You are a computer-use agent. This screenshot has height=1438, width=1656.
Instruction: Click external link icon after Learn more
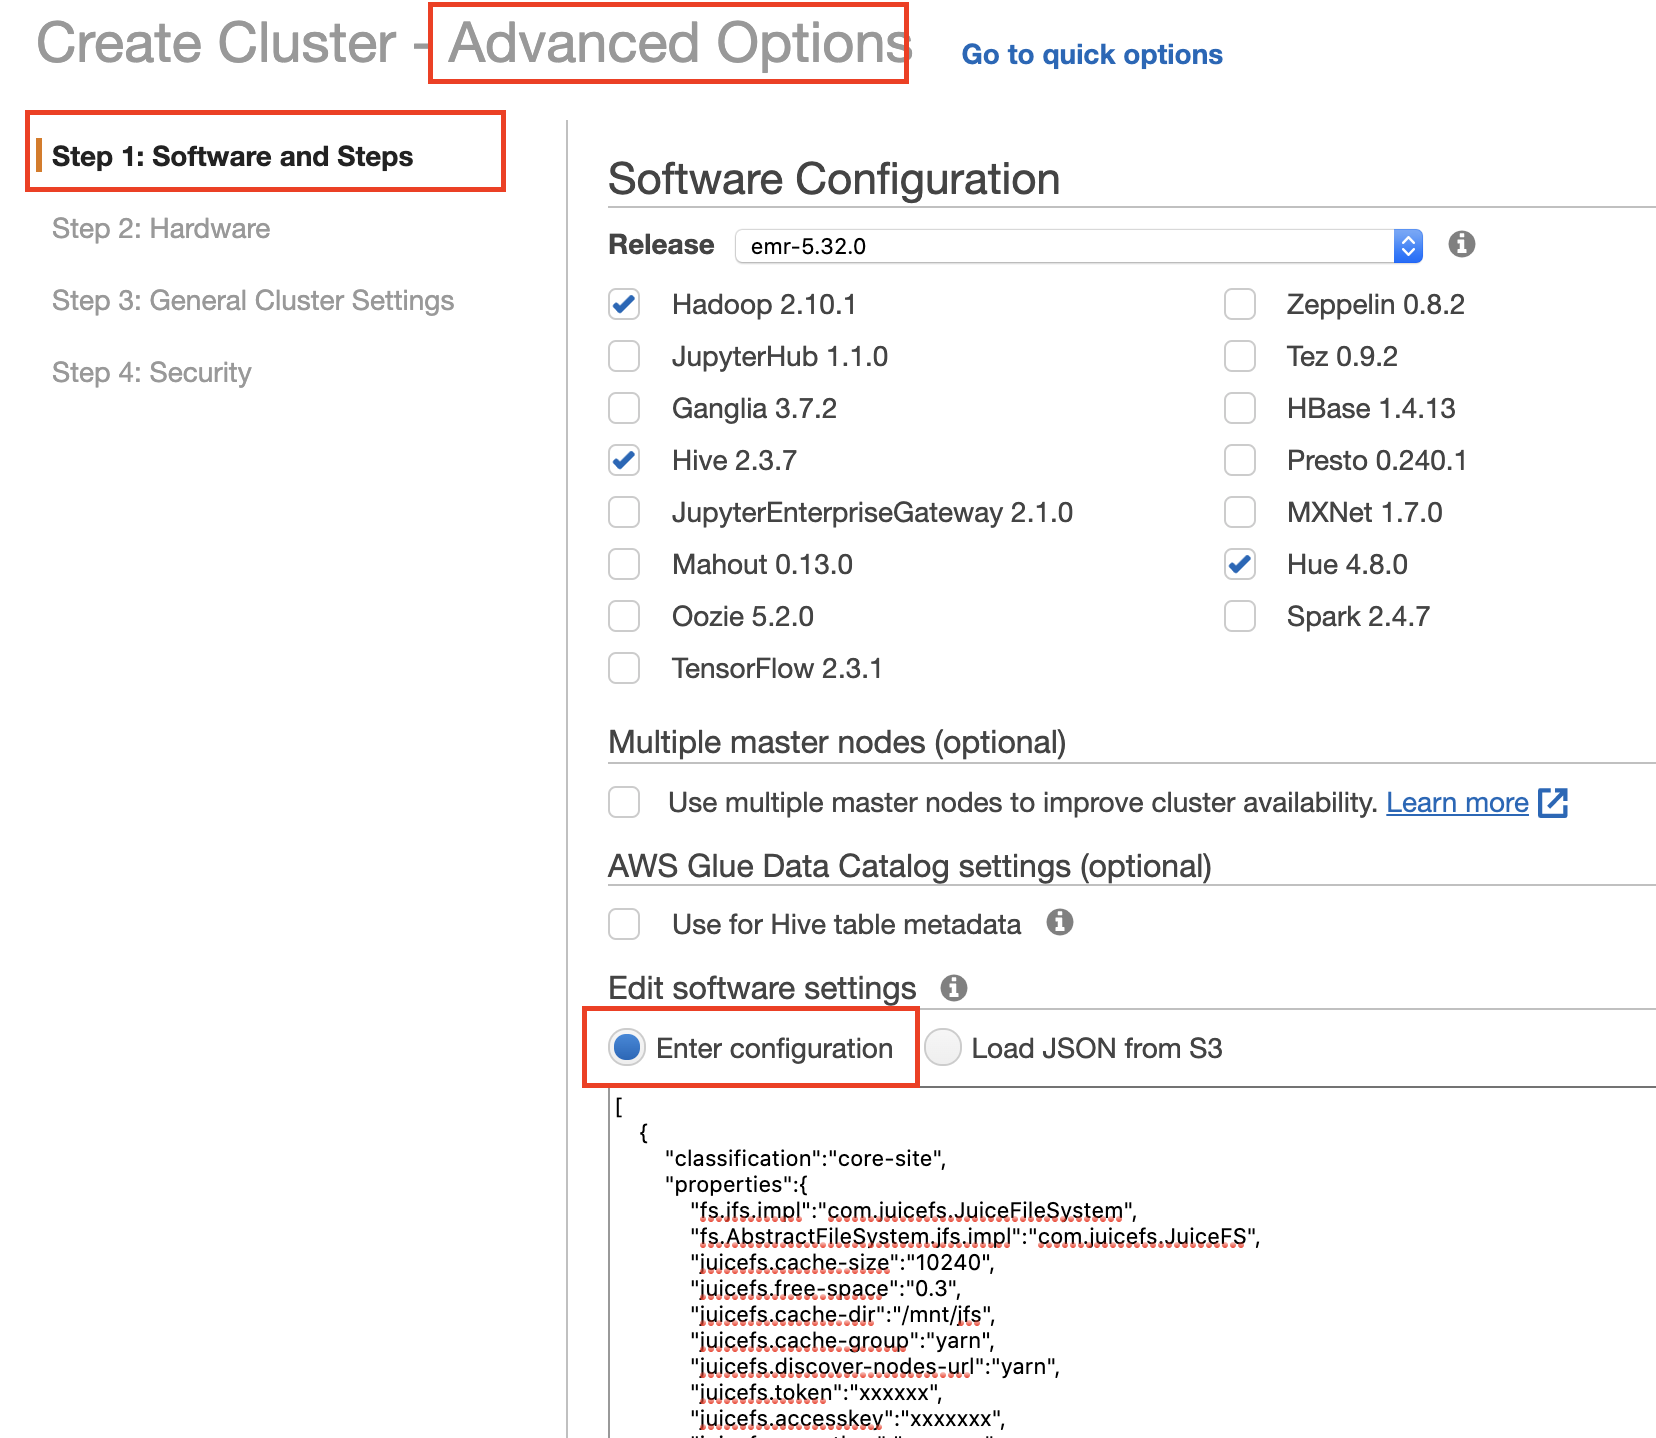tap(1553, 803)
